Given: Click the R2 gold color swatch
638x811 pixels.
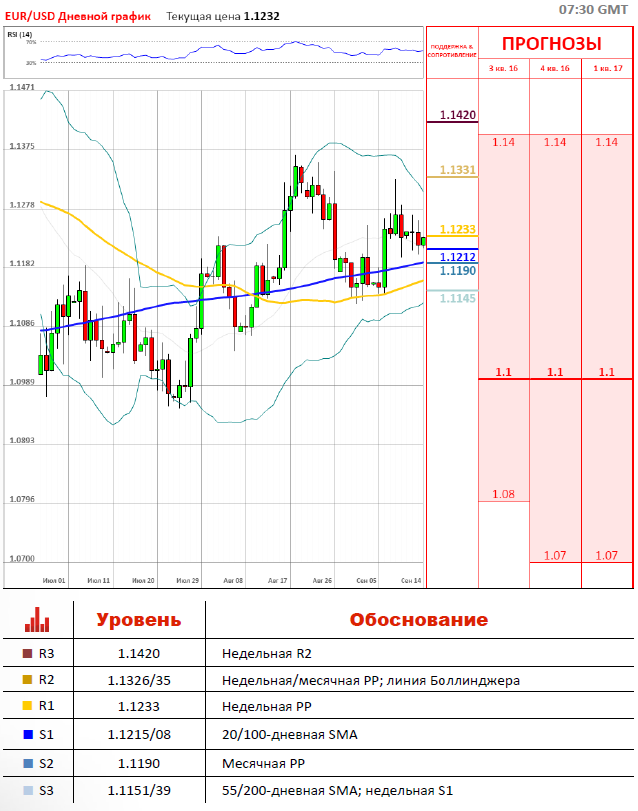Looking at the screenshot, I should pos(27,679).
